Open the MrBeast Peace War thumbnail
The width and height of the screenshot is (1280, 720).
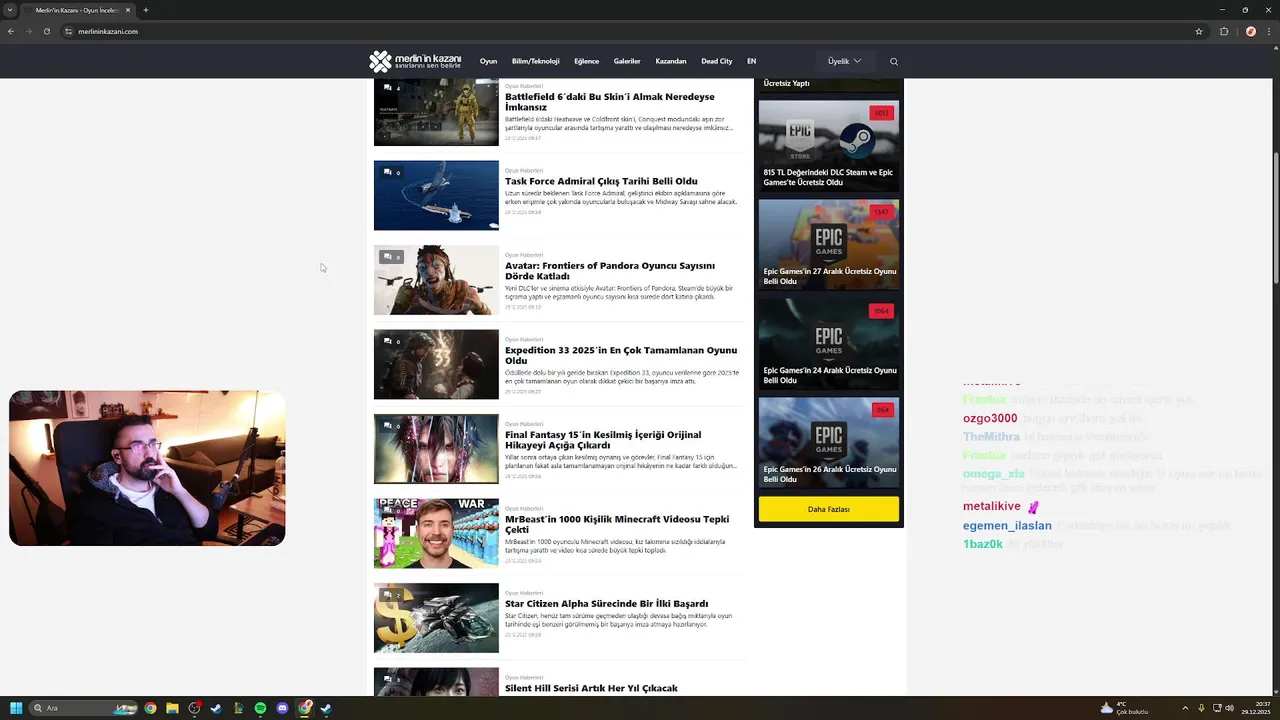(x=436, y=533)
